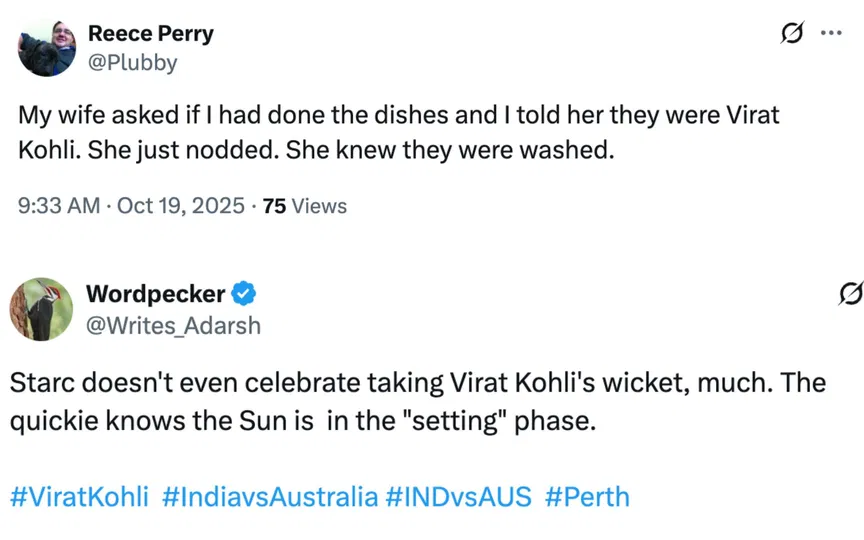
Task: Click Reece Perry's profile avatar
Action: 47,48
